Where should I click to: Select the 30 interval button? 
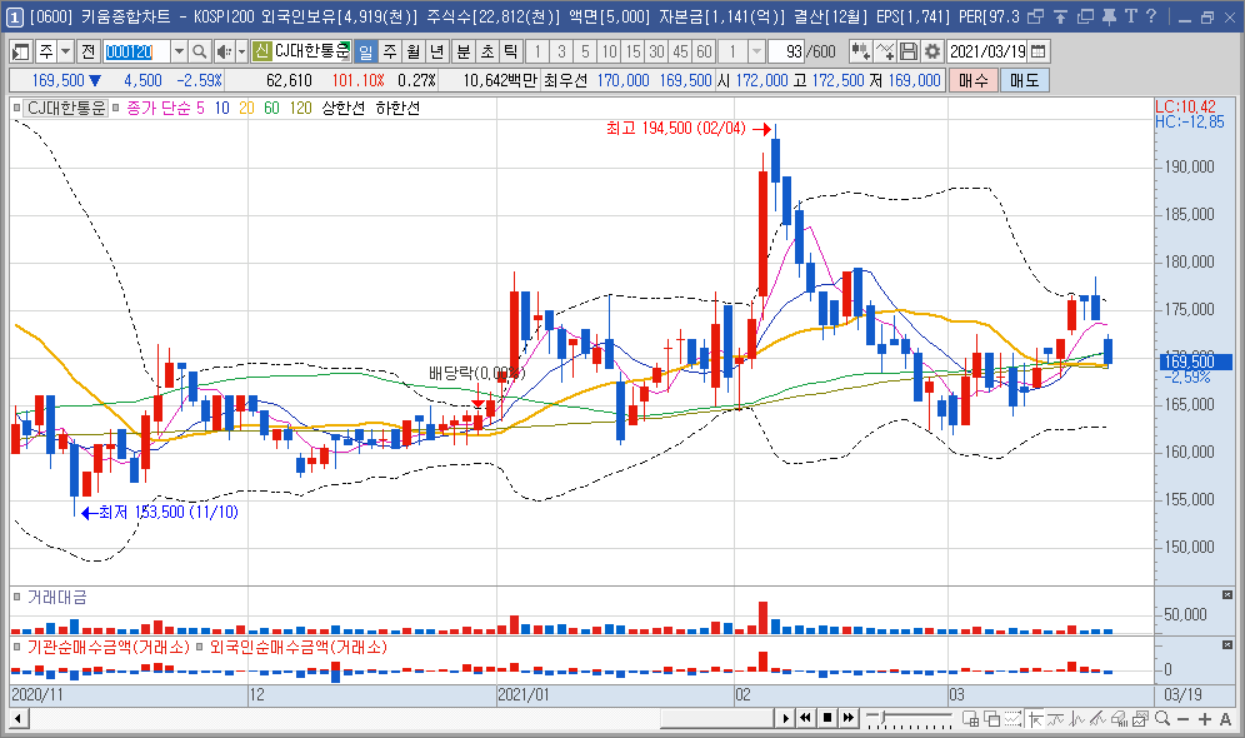click(656, 52)
